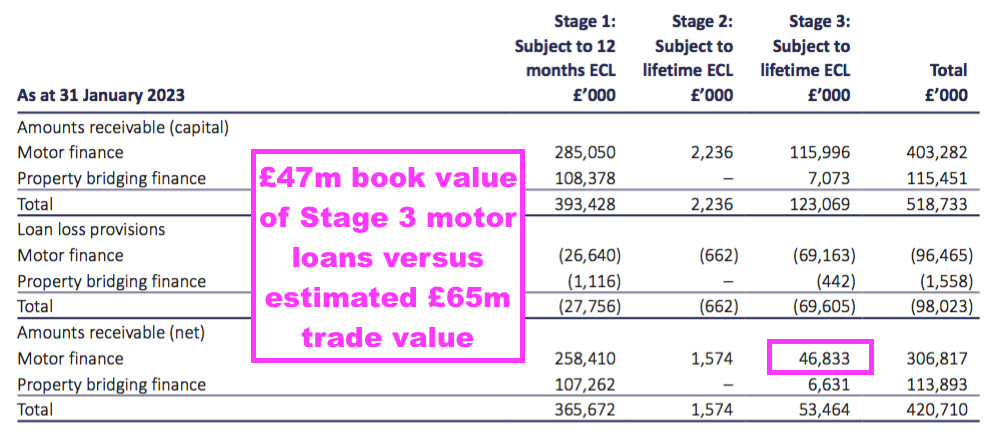
Task: Click the Total £'000 column header
Action: coord(946,82)
